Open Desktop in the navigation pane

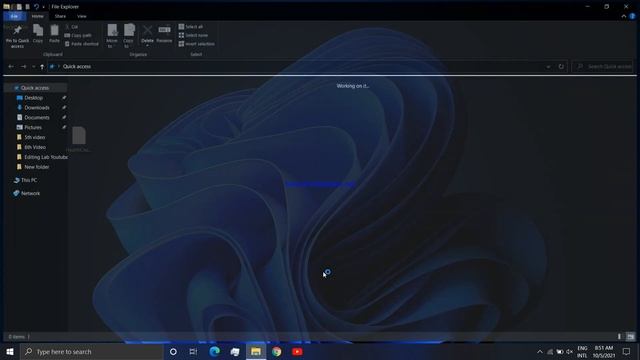click(x=33, y=98)
